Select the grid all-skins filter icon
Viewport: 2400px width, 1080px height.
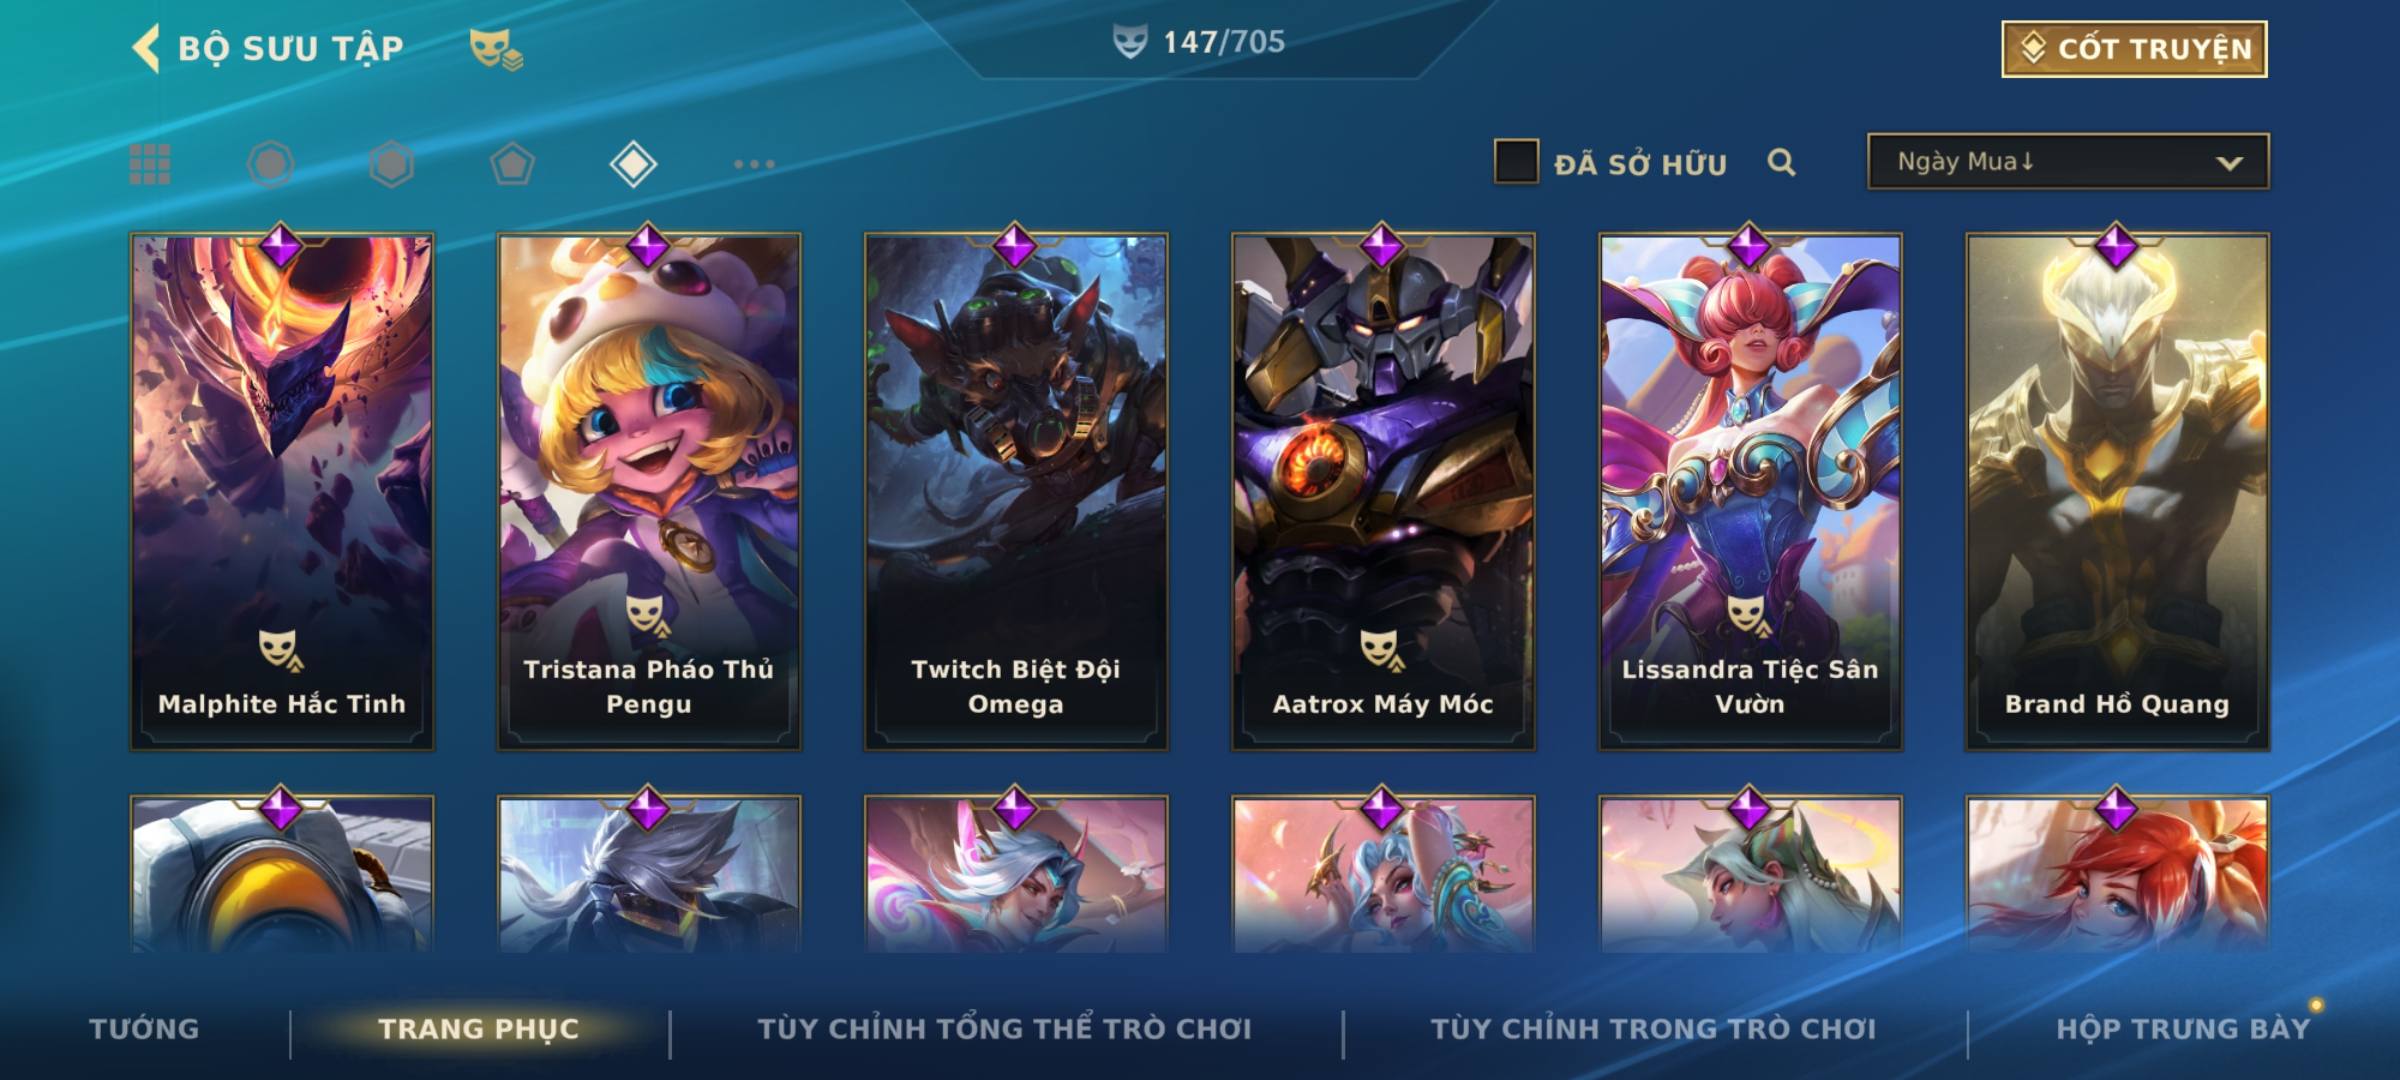click(150, 164)
